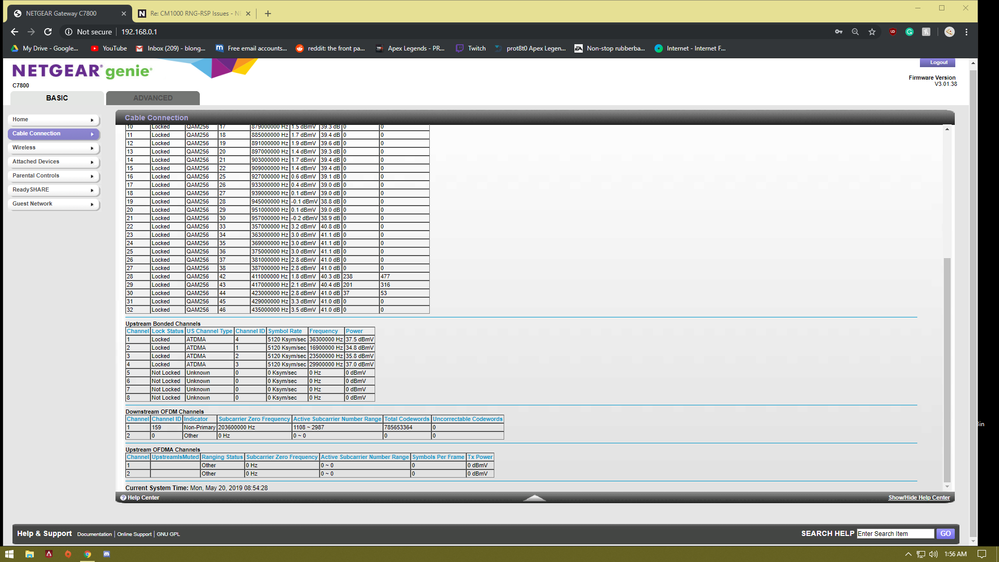Click the Windows Start button
The height and width of the screenshot is (562, 999).
9,554
